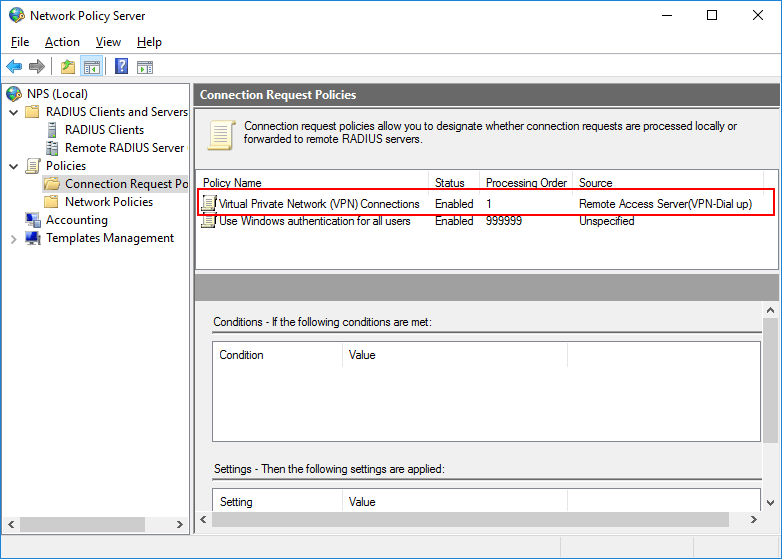Open the View menu
This screenshot has width=782, height=559.
click(x=108, y=42)
